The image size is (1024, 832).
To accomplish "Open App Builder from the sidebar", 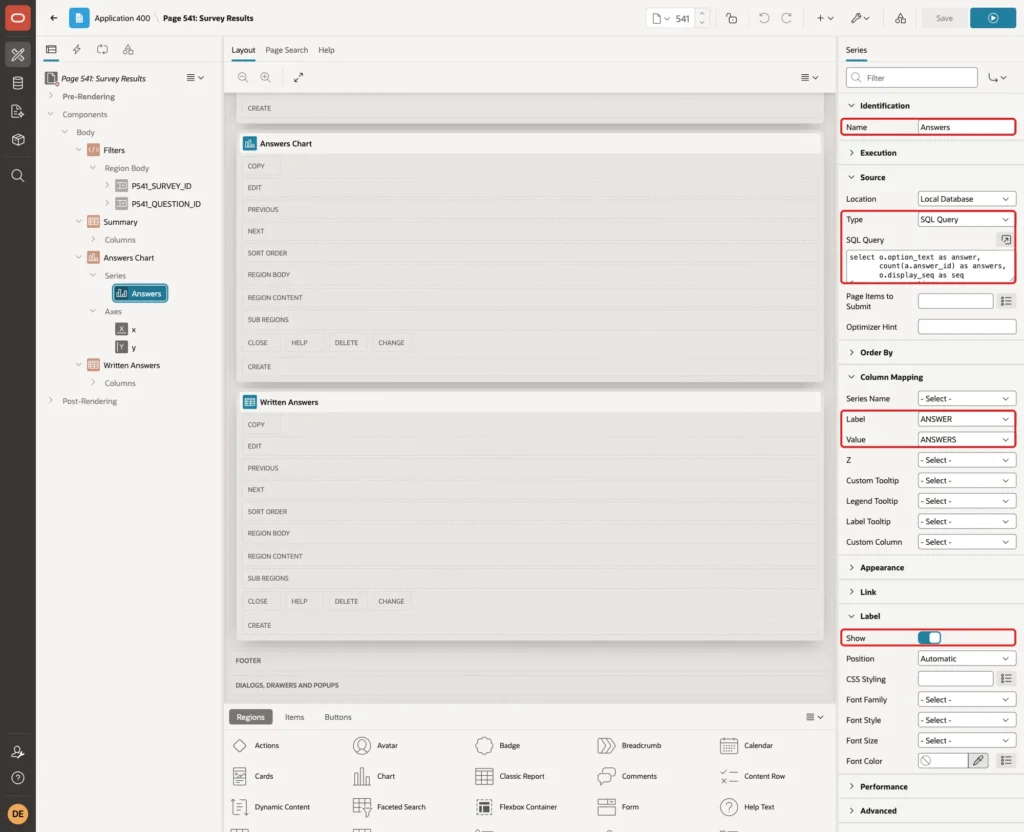I will pyautogui.click(x=18, y=55).
